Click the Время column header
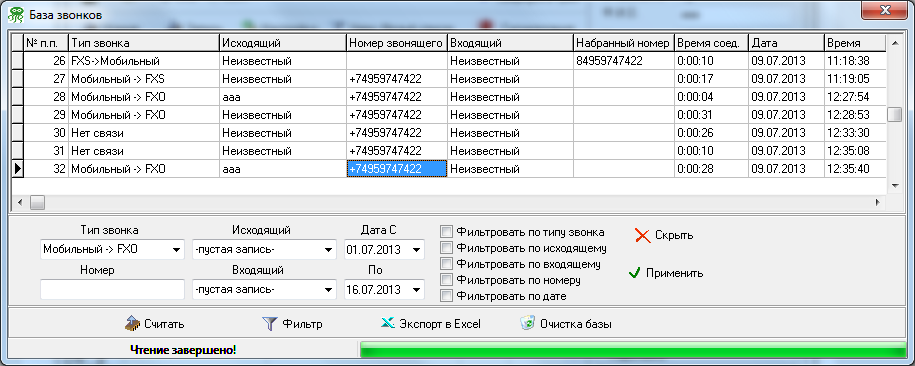915x366 pixels. 855,43
